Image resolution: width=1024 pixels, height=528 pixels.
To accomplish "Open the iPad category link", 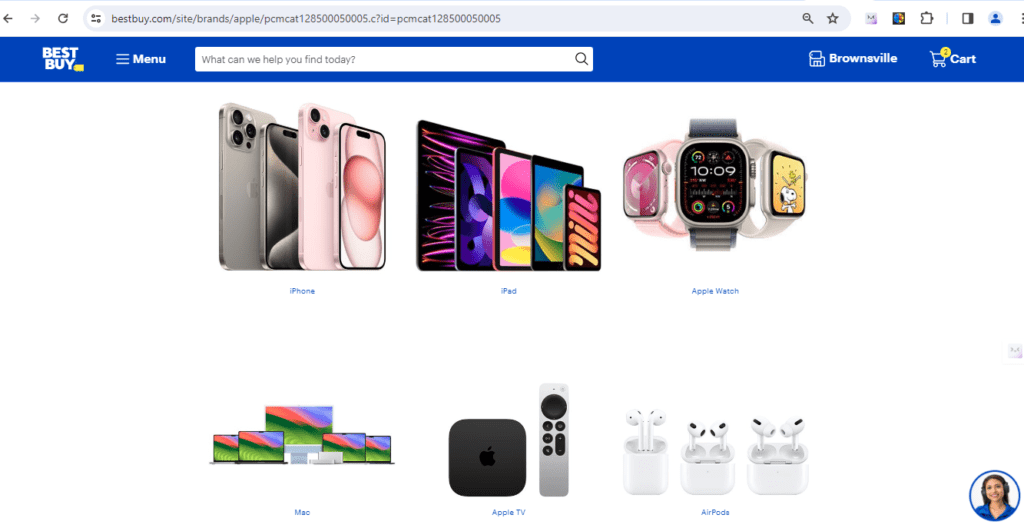I will (509, 291).
